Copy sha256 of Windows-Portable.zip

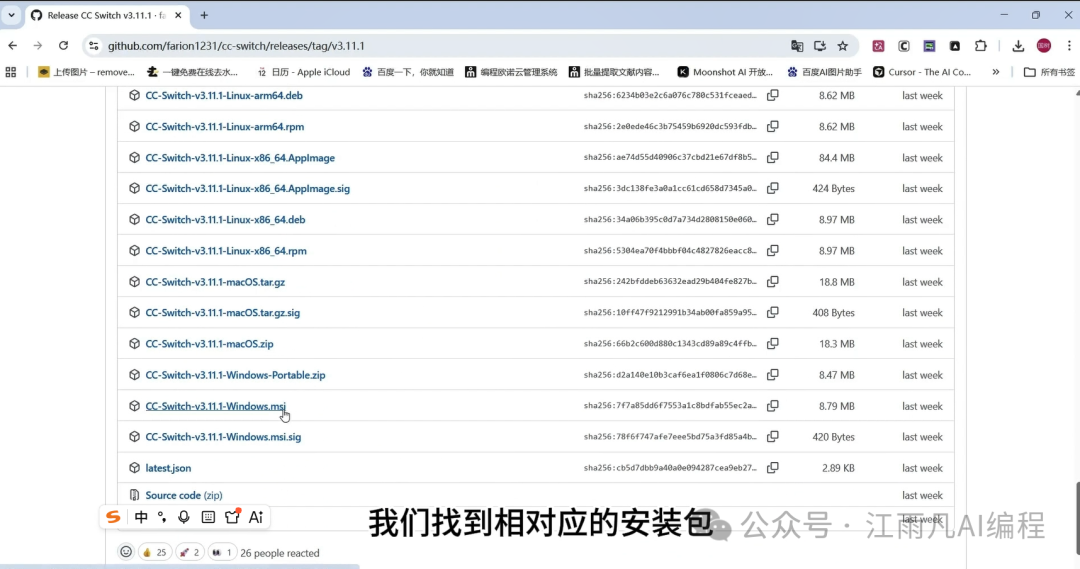click(x=773, y=375)
